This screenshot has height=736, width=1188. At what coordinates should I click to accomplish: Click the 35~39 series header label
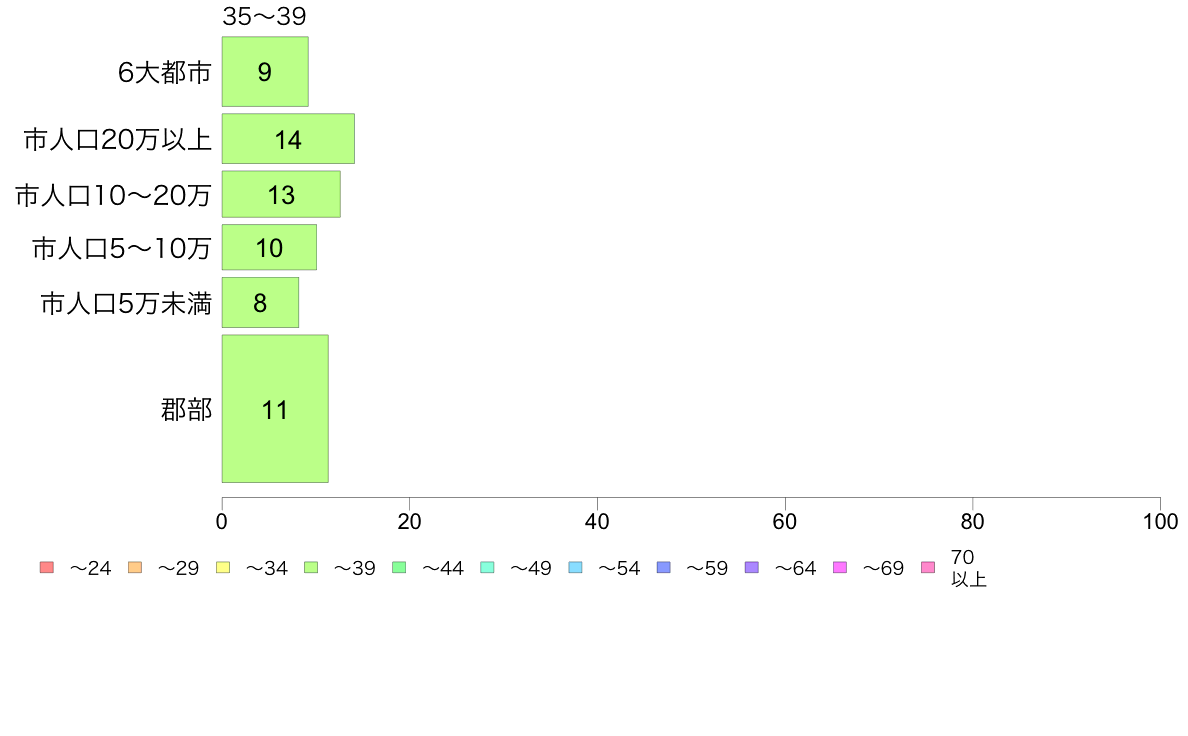[x=264, y=16]
